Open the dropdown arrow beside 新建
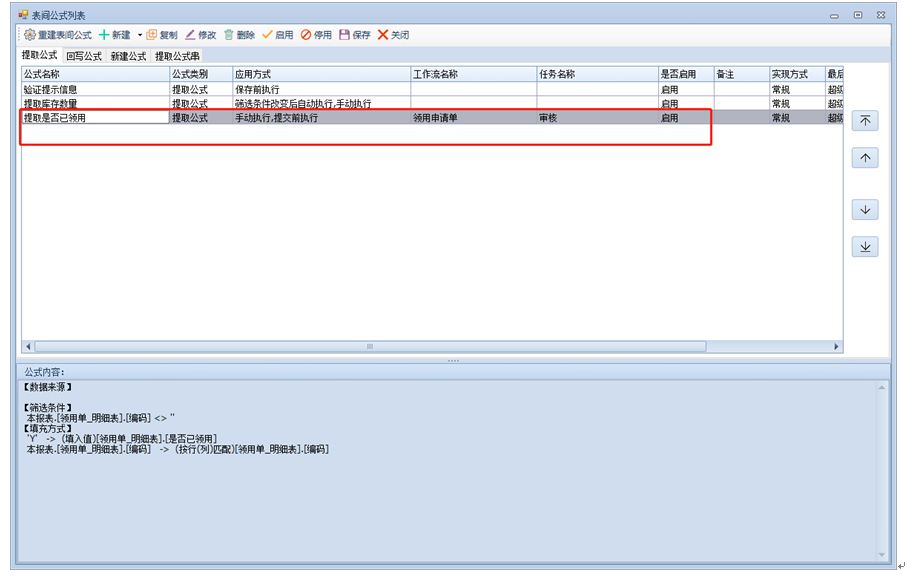 (139, 35)
